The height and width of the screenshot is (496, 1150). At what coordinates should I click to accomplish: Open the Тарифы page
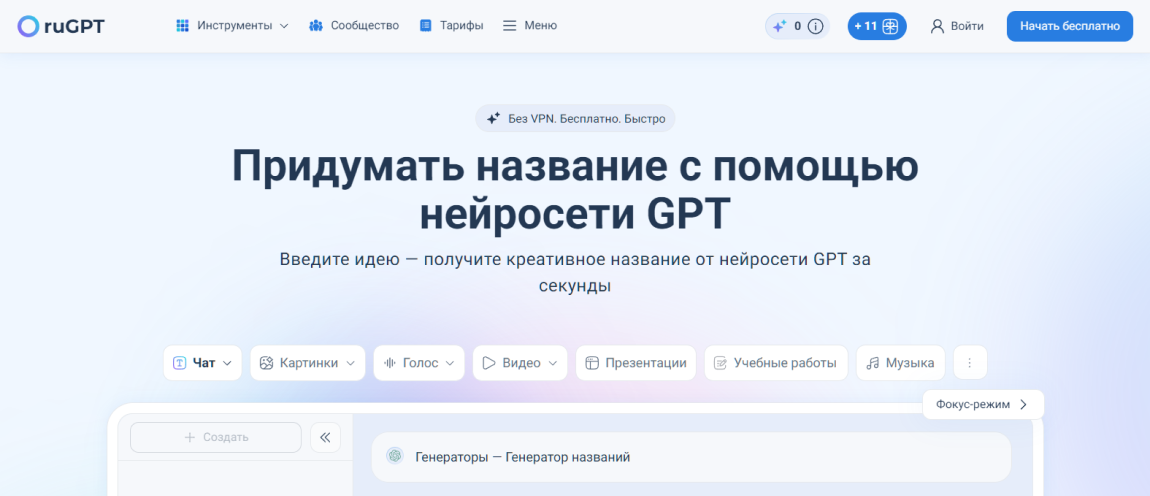click(x=451, y=26)
